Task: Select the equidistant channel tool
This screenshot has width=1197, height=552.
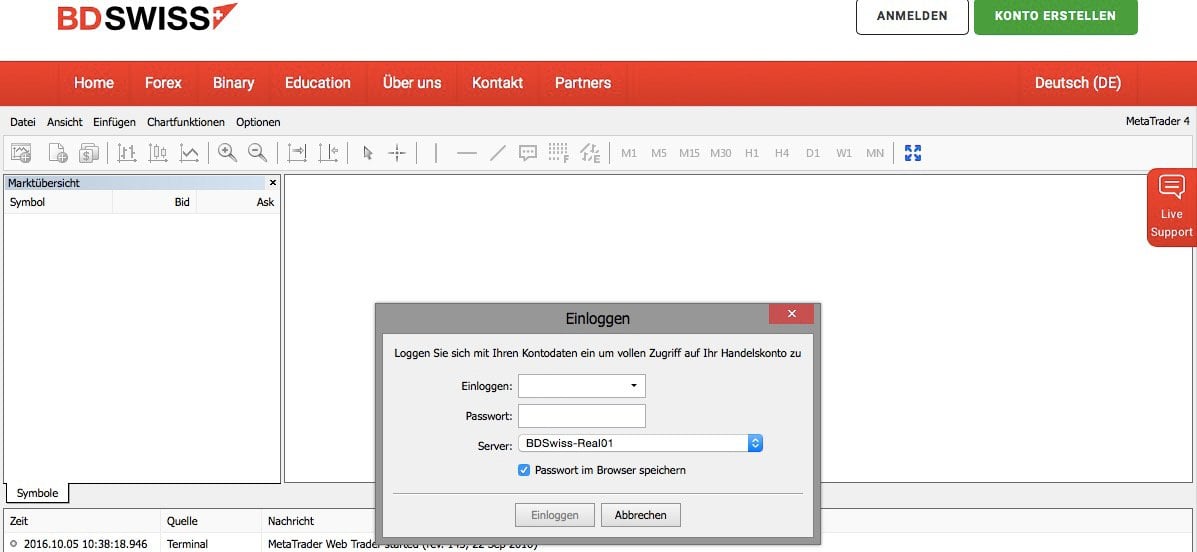Action: tap(590, 153)
